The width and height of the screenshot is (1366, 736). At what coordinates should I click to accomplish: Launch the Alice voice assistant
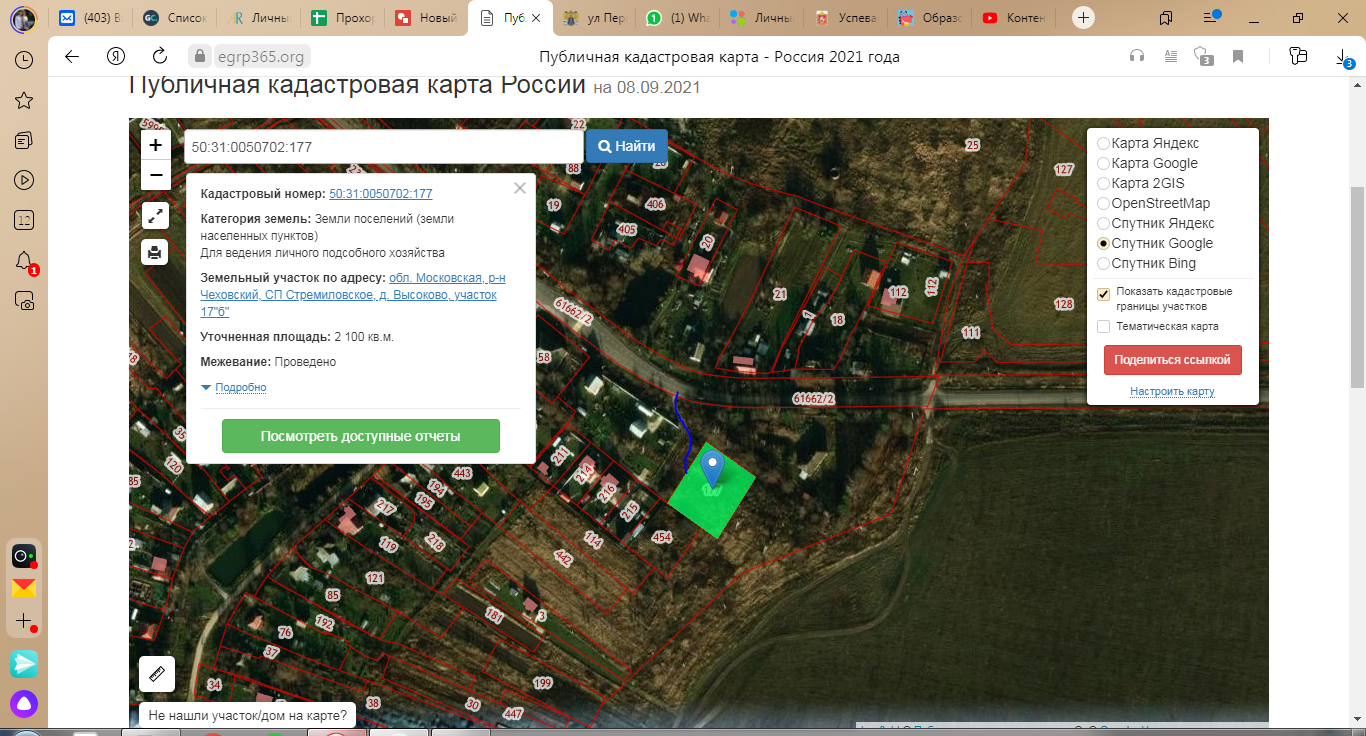click(24, 703)
